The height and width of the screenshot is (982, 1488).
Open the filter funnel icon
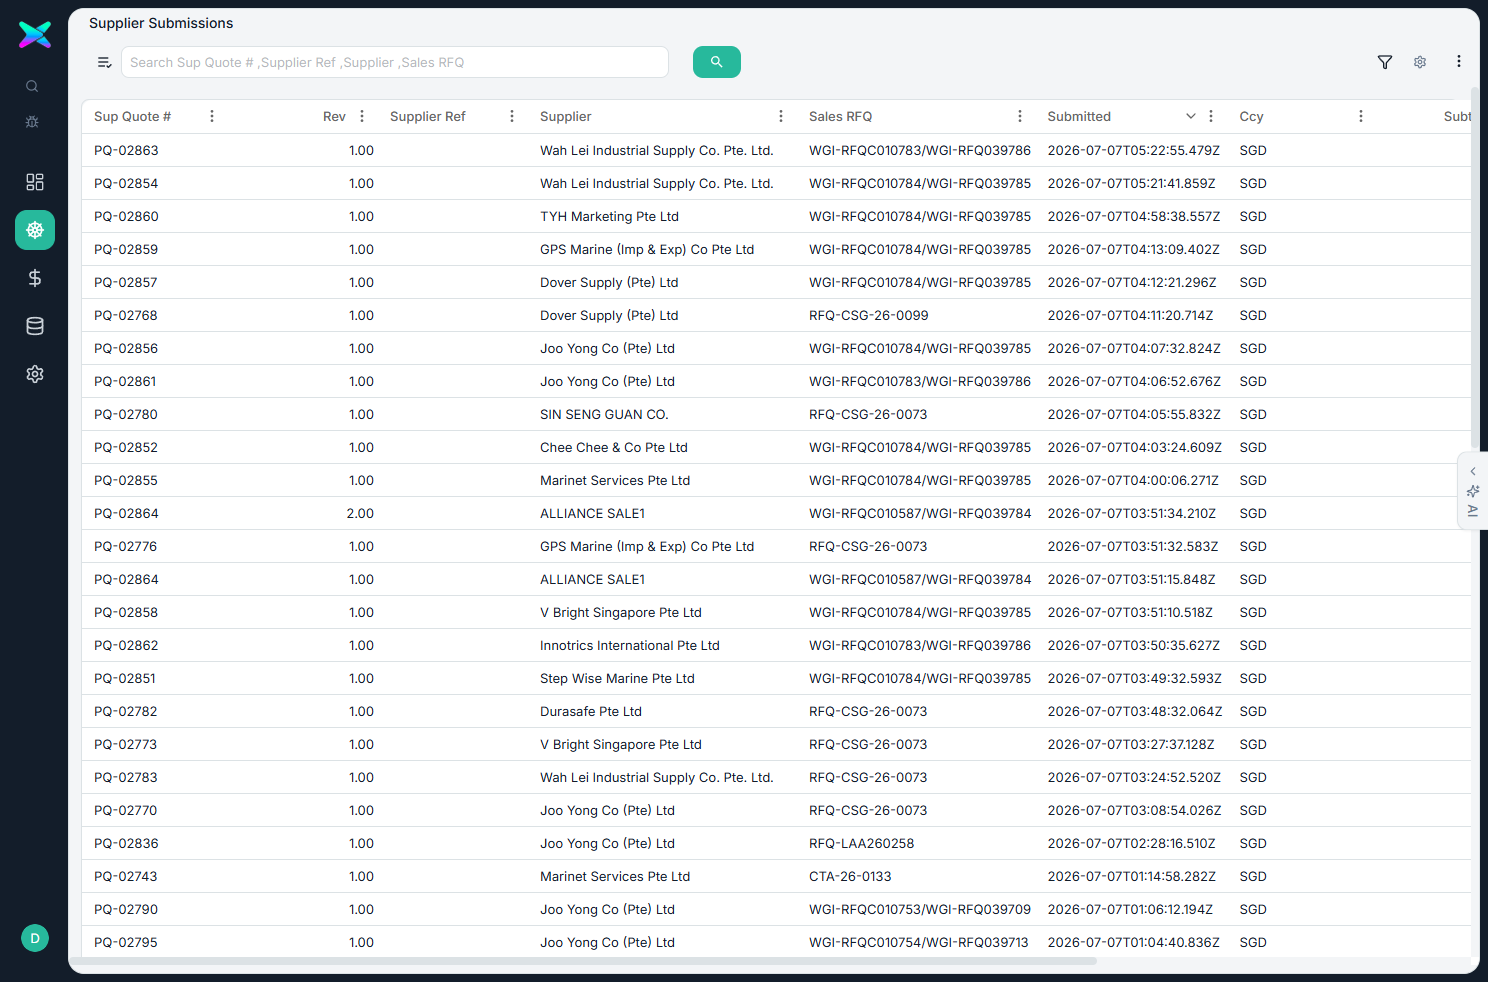pyautogui.click(x=1385, y=62)
